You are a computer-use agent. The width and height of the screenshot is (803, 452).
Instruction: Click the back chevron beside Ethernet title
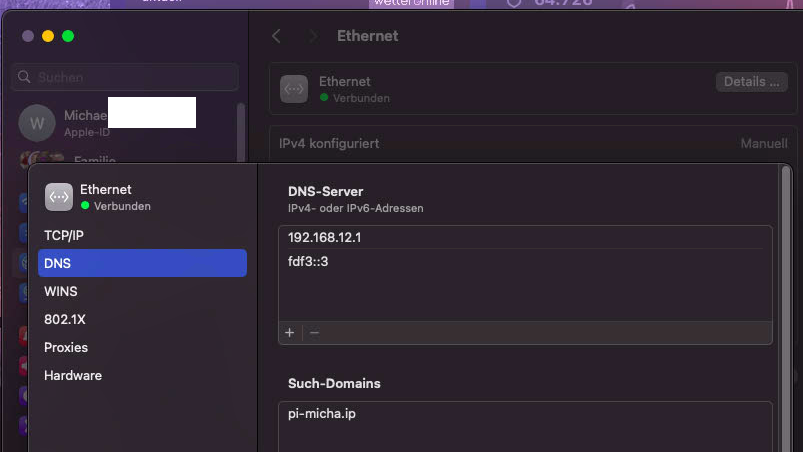pyautogui.click(x=277, y=36)
